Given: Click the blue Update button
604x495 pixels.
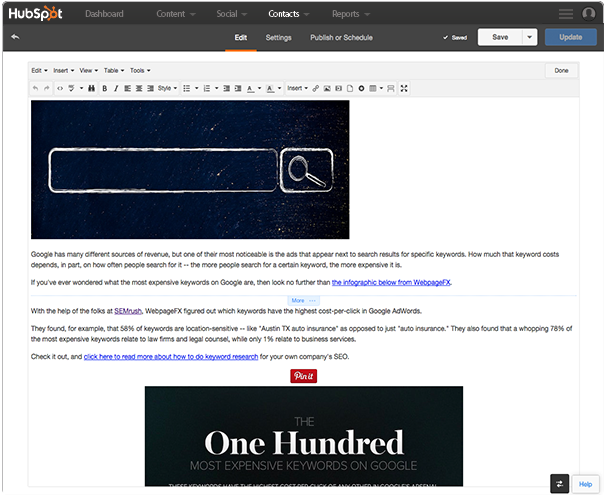Looking at the screenshot, I should click(570, 37).
